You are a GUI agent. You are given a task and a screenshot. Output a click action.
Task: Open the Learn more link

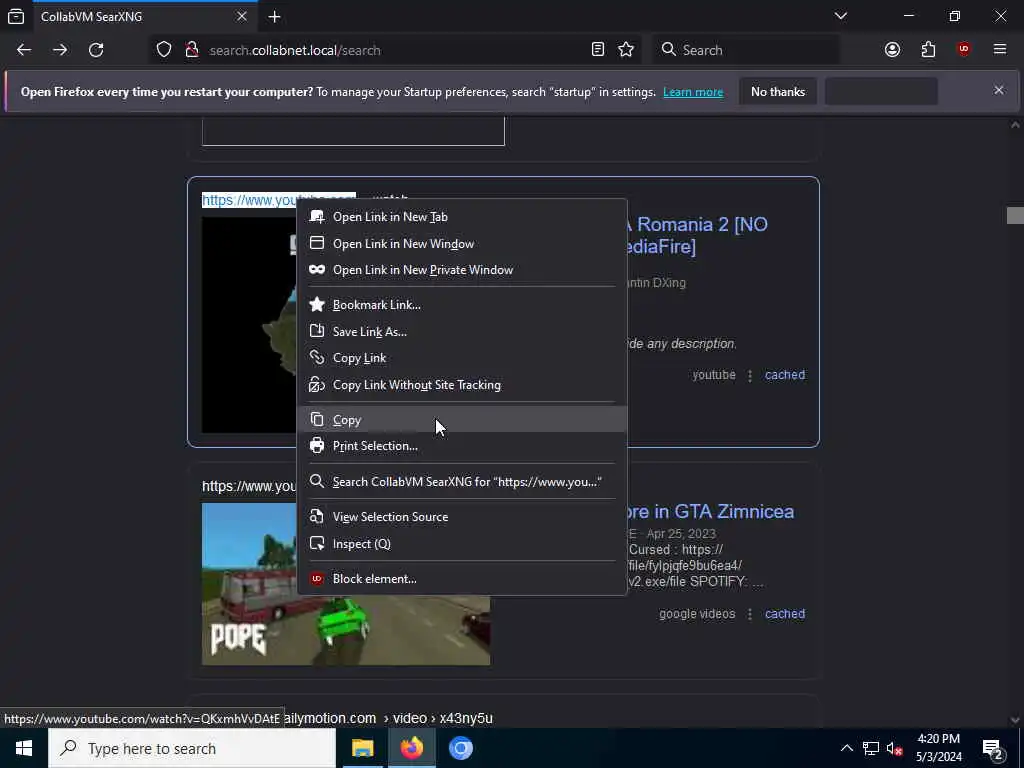693,92
